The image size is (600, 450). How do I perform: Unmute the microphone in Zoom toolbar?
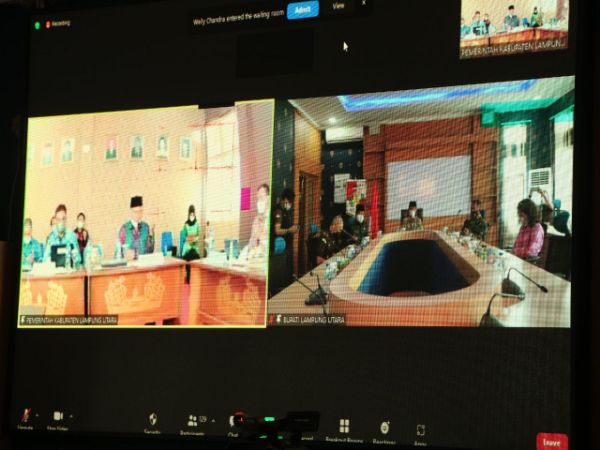point(25,418)
